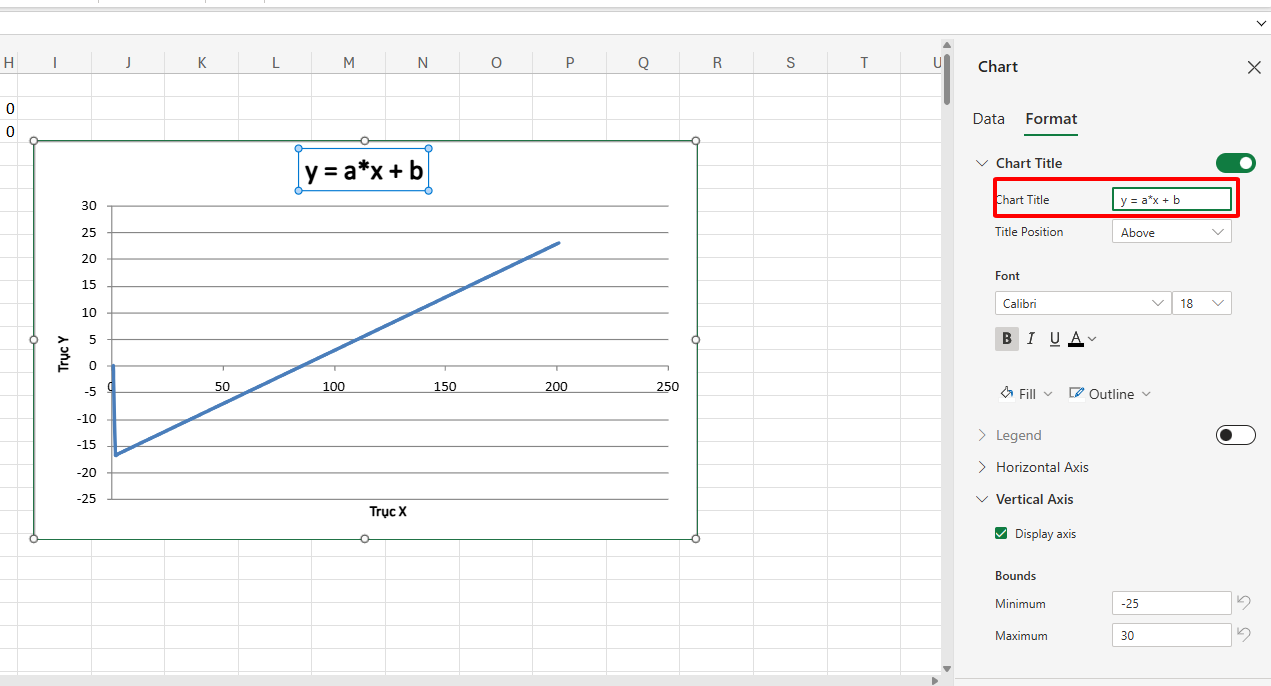Screen dimensions: 1271x686
Task: Click the Maximum bound field
Action: pyautogui.click(x=1172, y=635)
